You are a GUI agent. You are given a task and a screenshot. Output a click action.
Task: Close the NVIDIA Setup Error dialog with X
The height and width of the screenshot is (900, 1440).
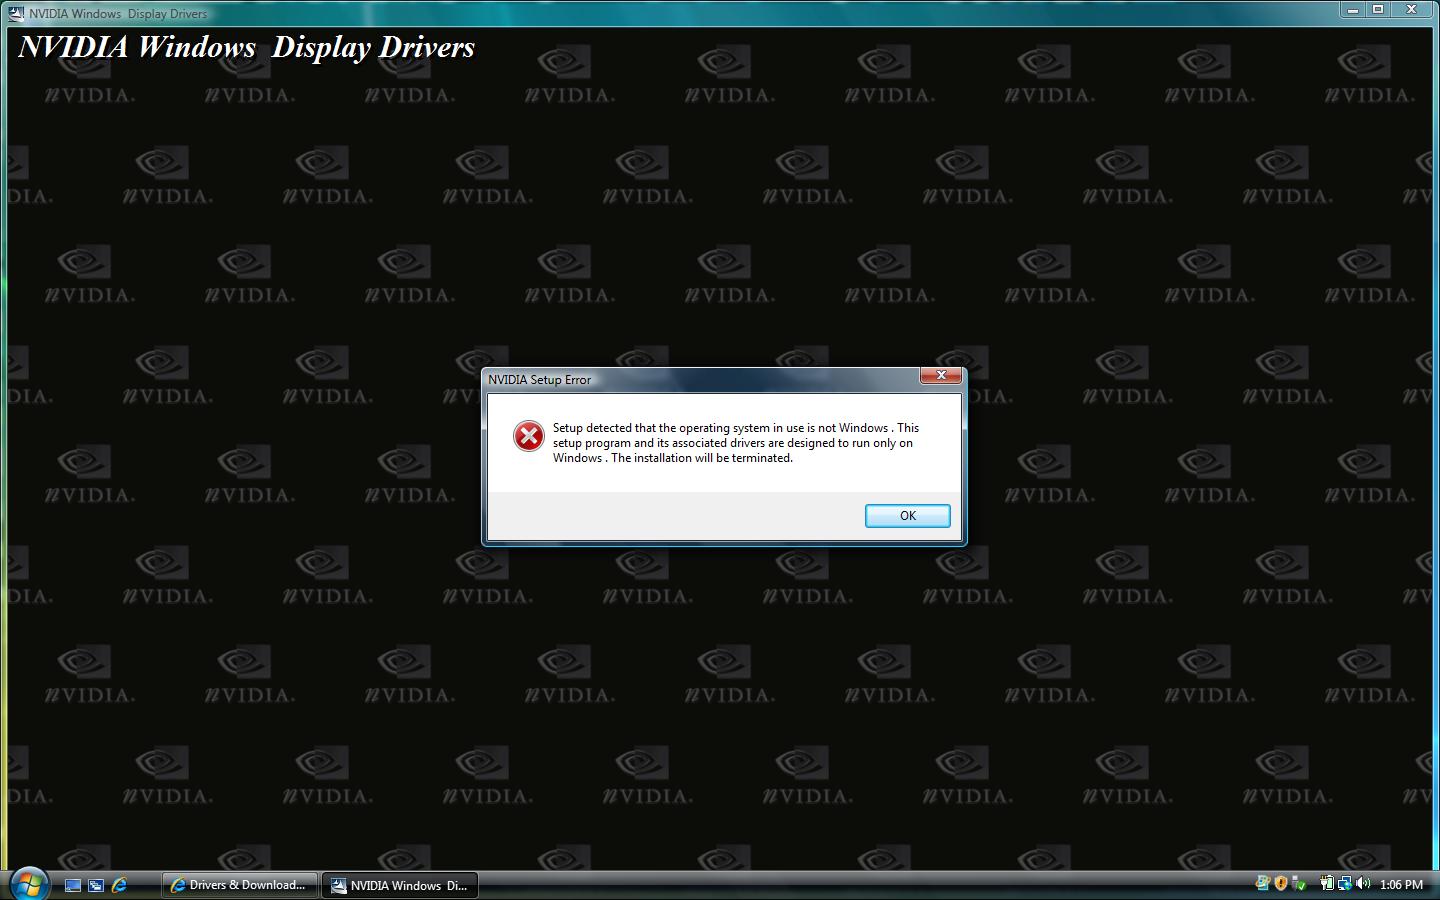941,375
